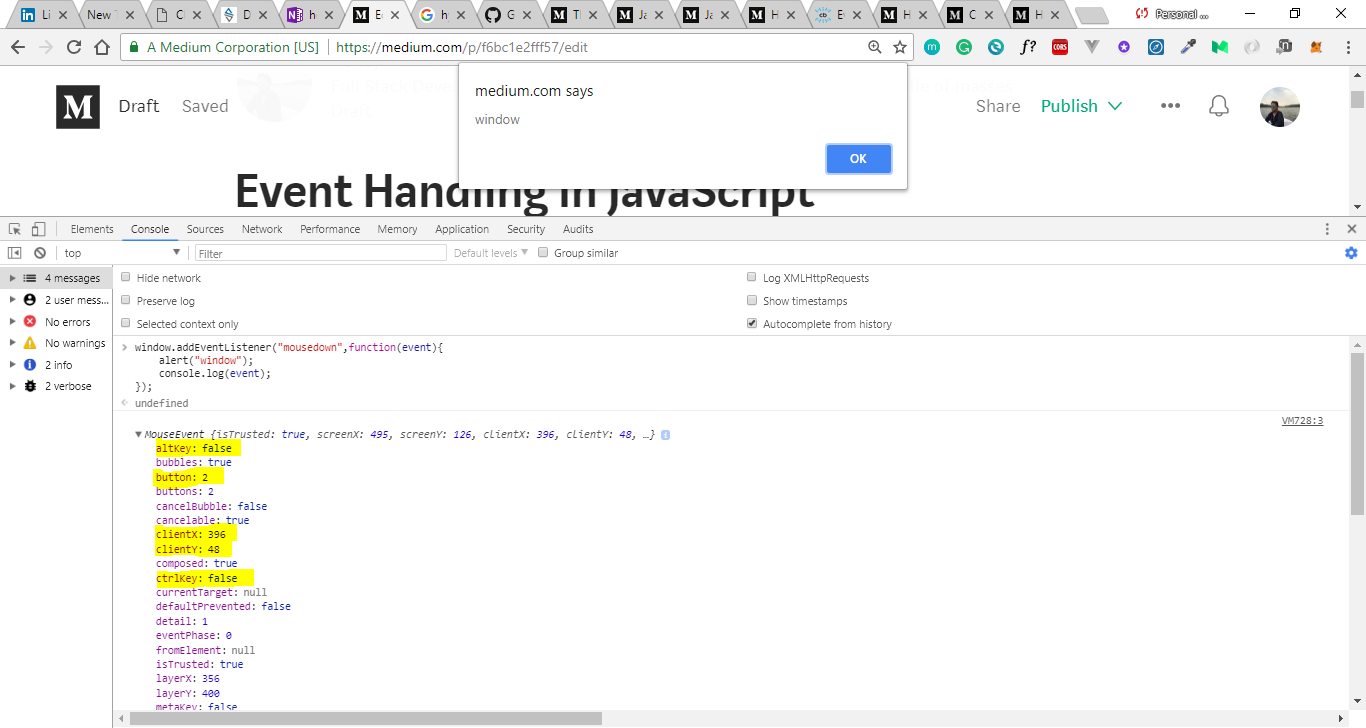1366x728 pixels.
Task: Check Log XMLHttpRequests
Action: 752,278
